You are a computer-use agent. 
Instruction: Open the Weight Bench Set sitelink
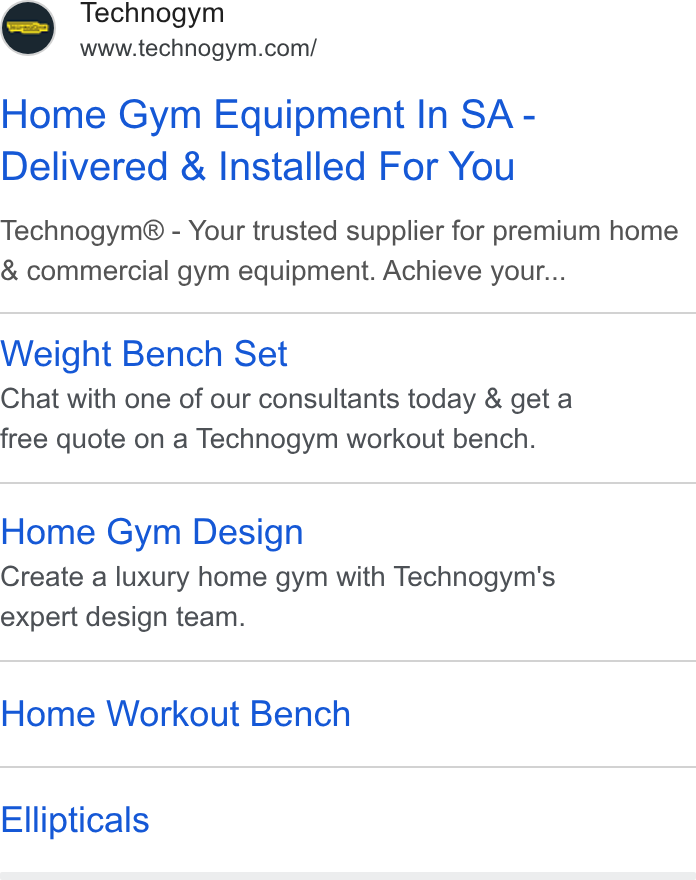click(x=144, y=354)
